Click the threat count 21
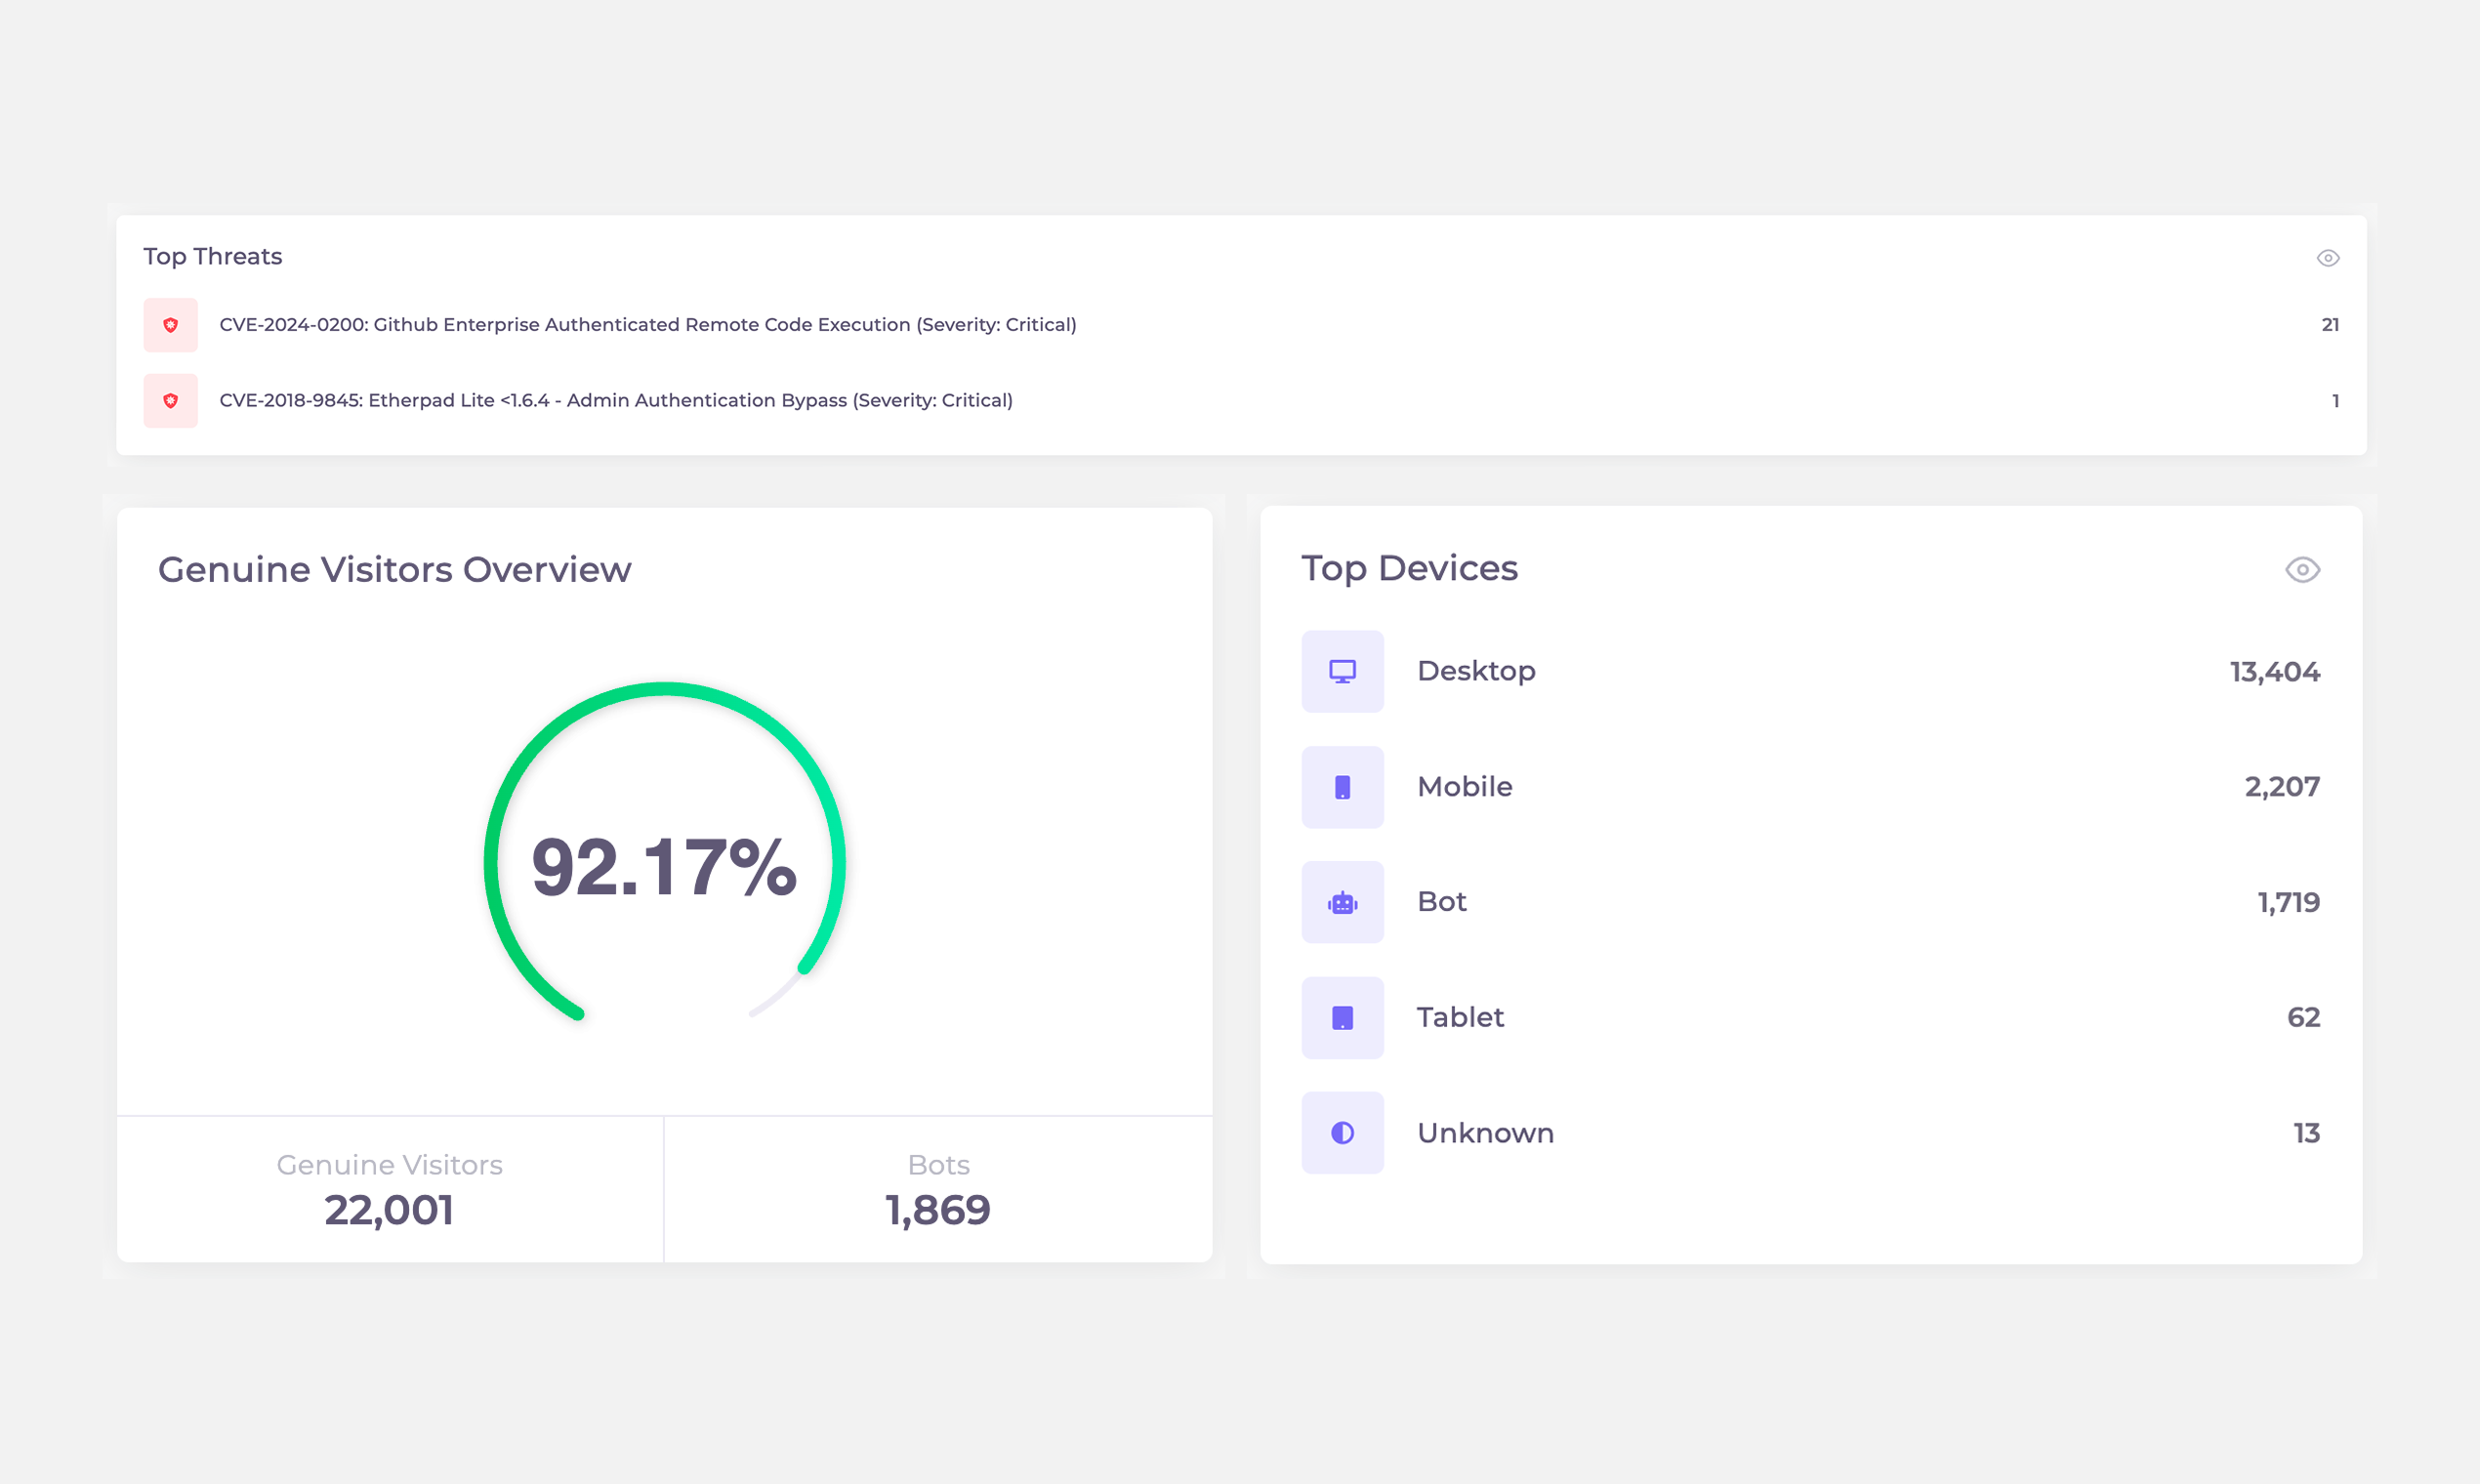The width and height of the screenshot is (2480, 1484). coord(2329,325)
